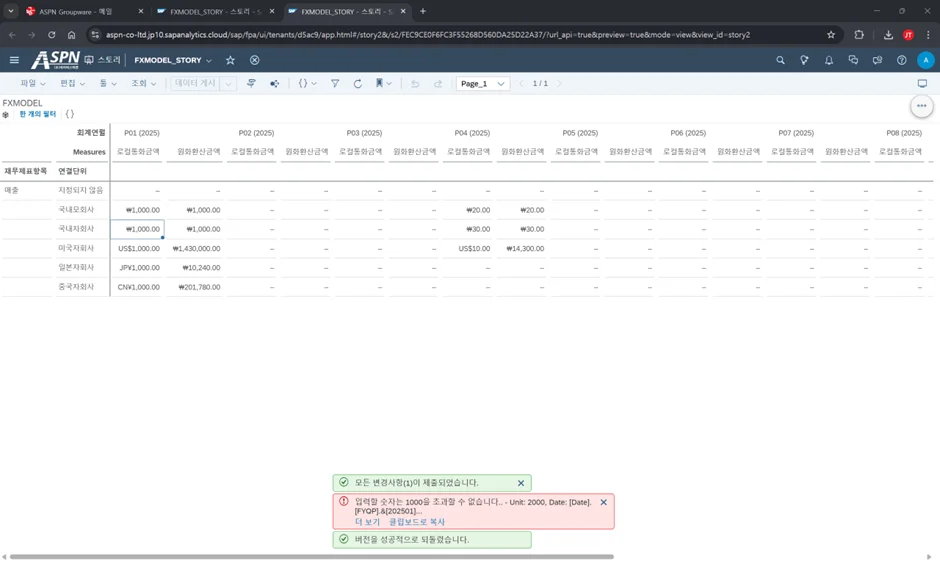Click the present fullscreen display icon
This screenshot has width=940, height=561.
pyautogui.click(x=922, y=84)
